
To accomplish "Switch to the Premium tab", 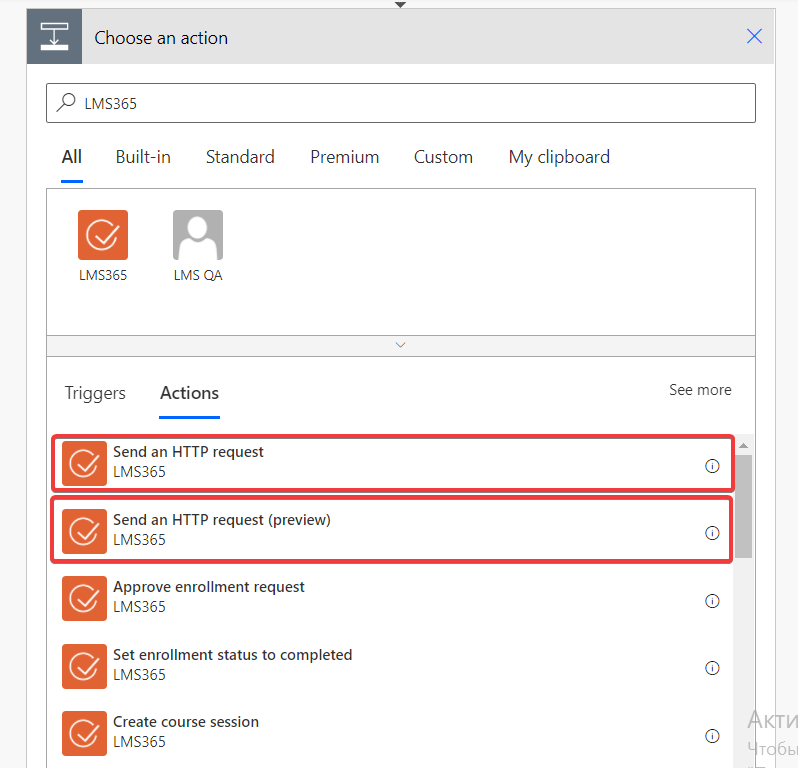I will point(345,157).
